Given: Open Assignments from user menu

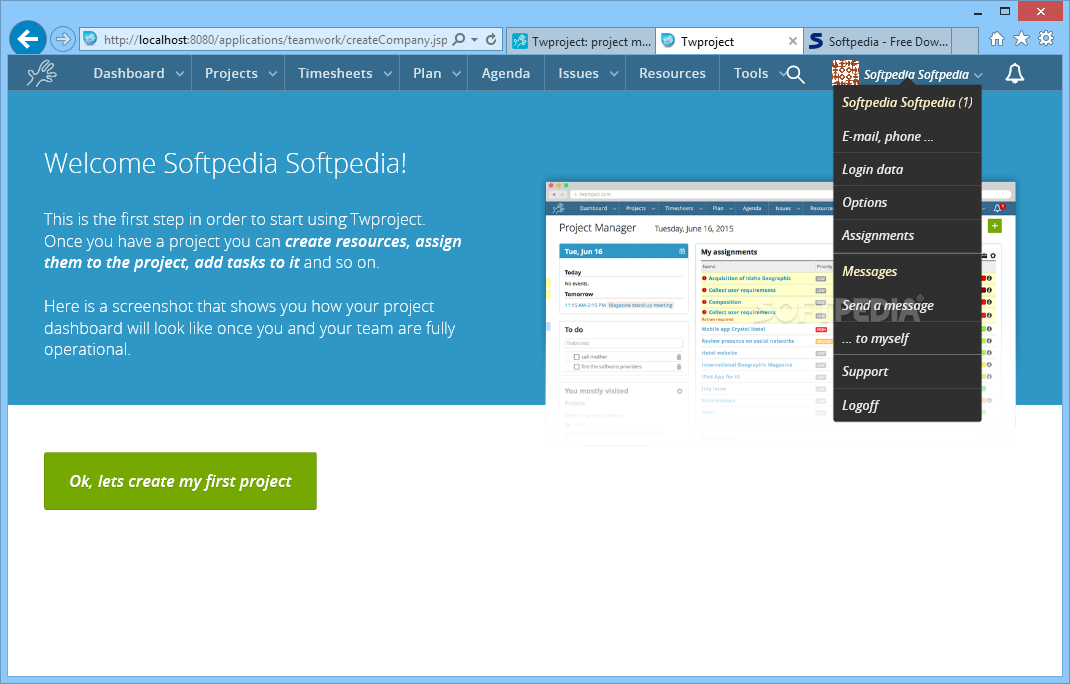Looking at the screenshot, I should click(x=907, y=236).
